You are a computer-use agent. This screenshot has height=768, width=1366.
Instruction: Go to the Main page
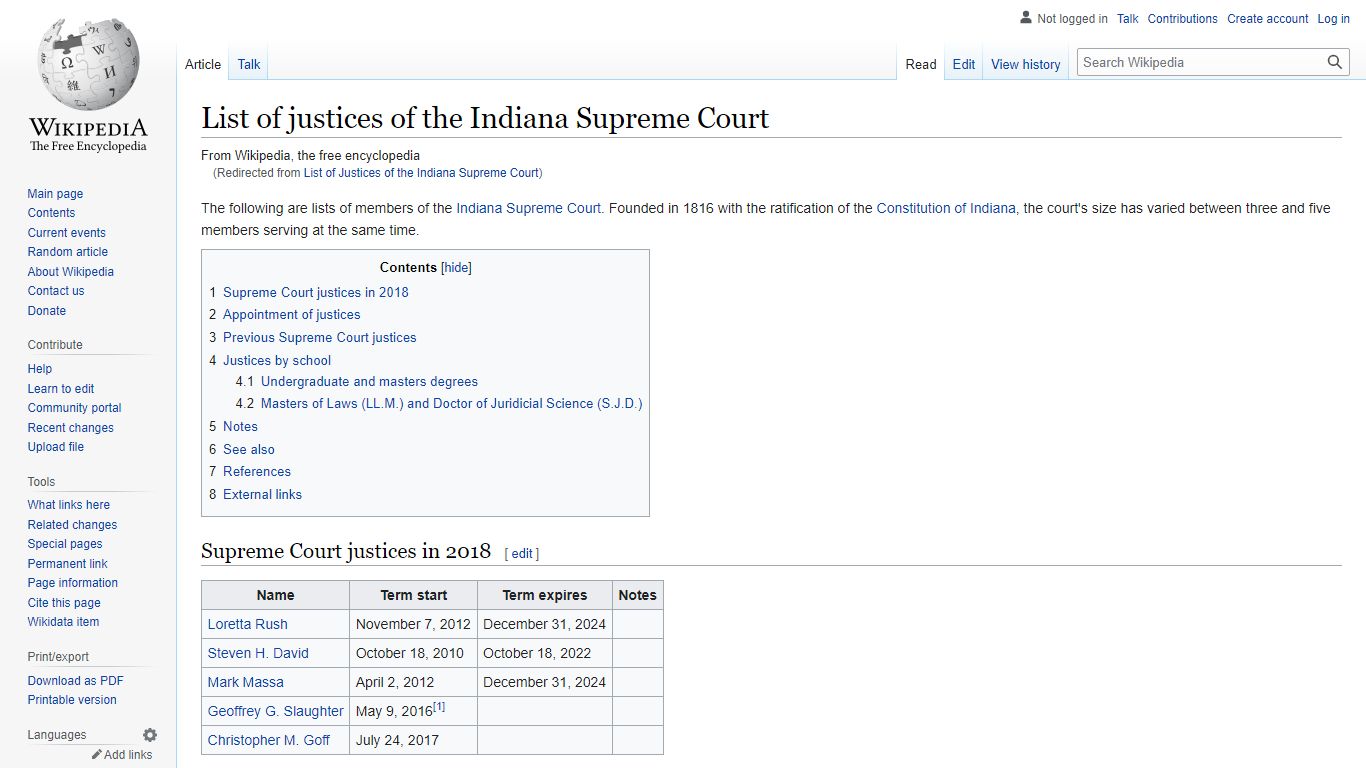pyautogui.click(x=55, y=194)
